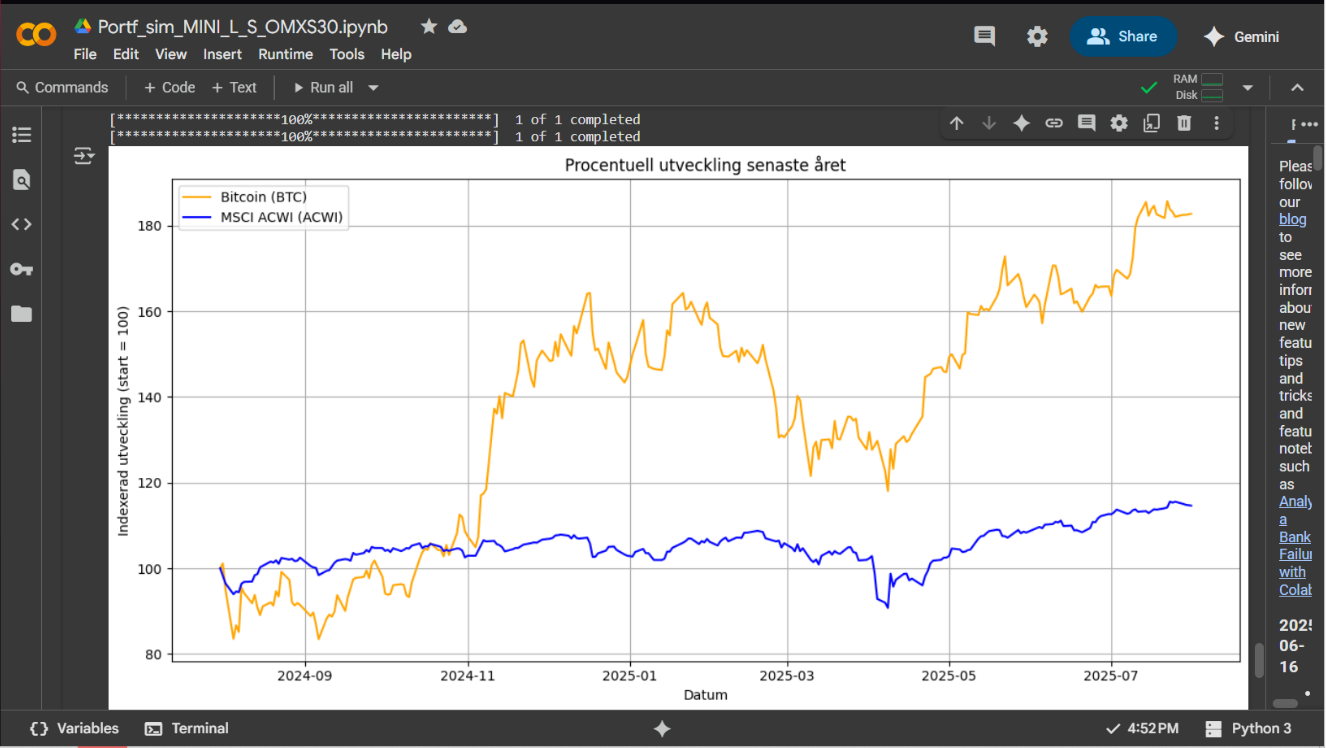1326x748 pixels.
Task: Open the Secrets key sidebar
Action: (x=21, y=269)
